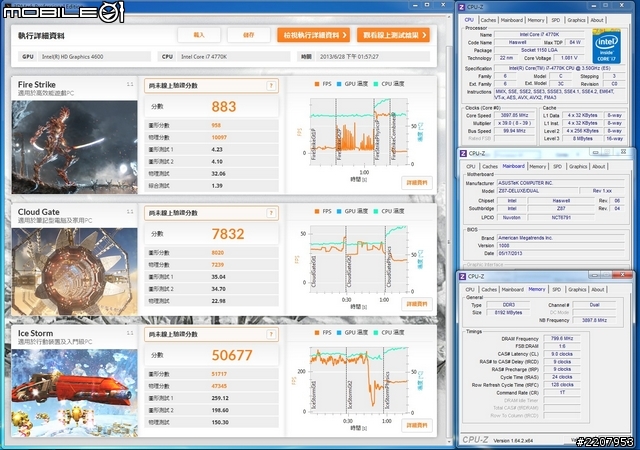This screenshot has width=640, height=450.
Task: Switch to Memory tab in top CPU-Z window
Action: (536, 20)
